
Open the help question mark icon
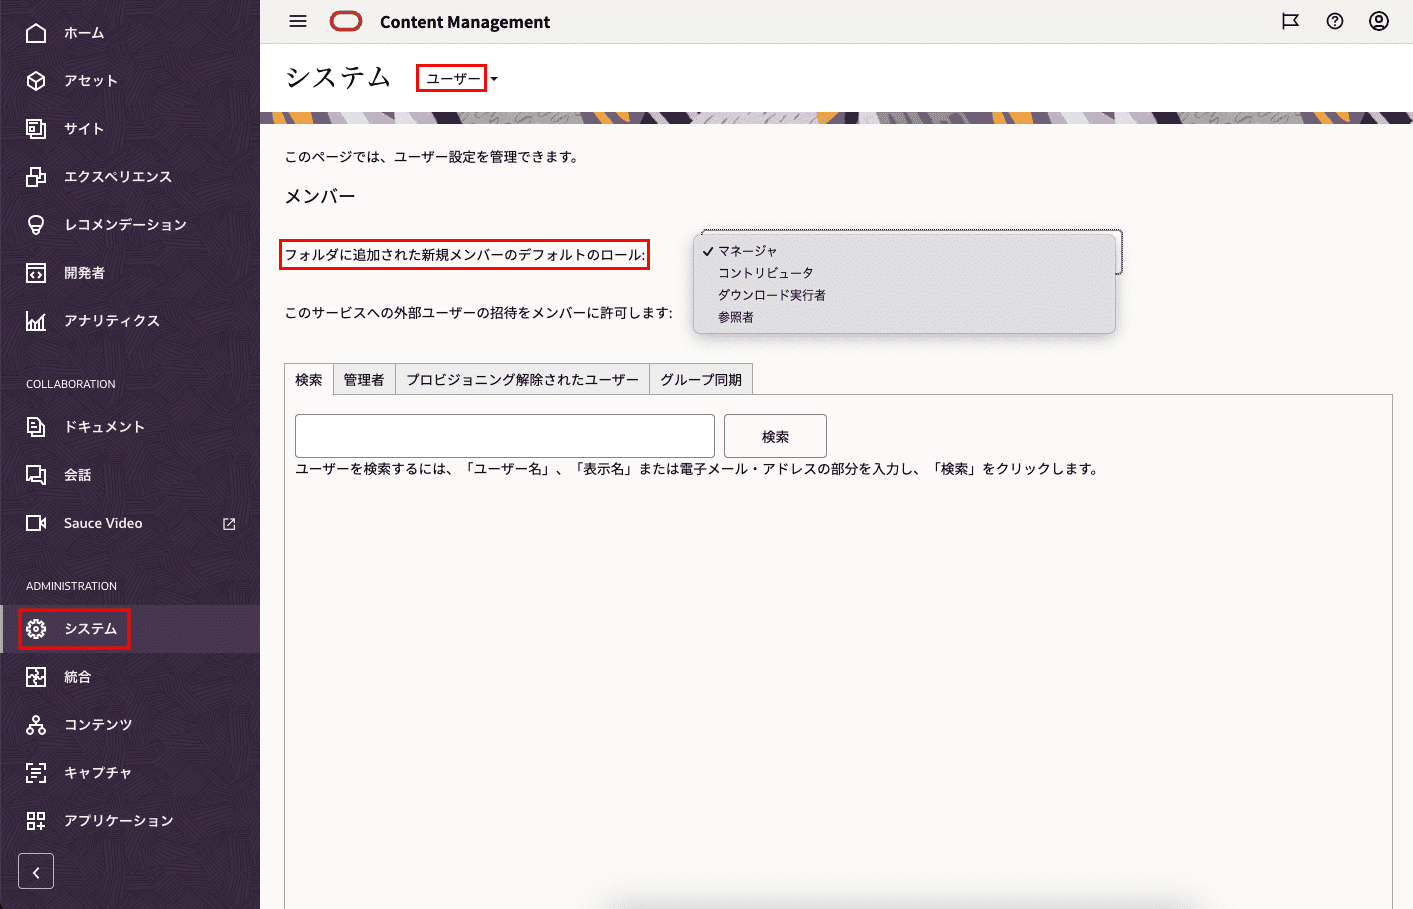point(1335,21)
